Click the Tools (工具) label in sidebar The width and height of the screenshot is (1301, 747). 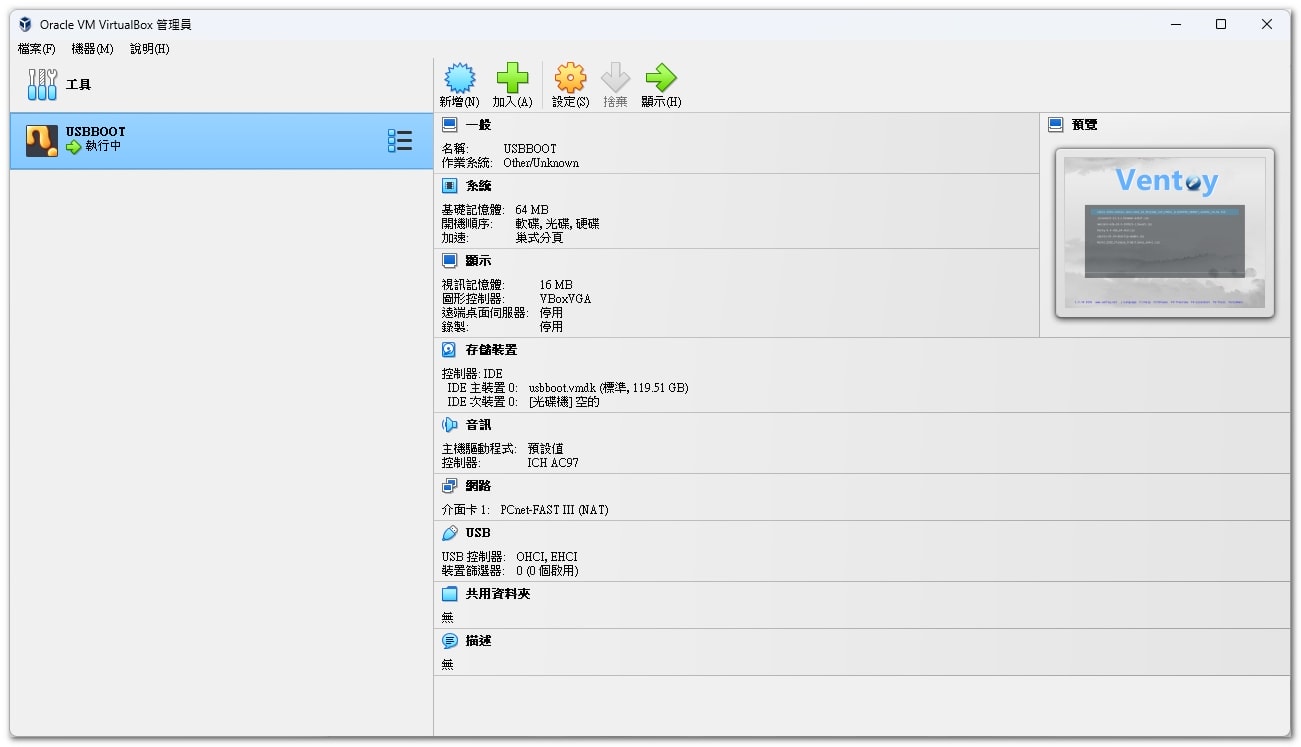pyautogui.click(x=78, y=85)
